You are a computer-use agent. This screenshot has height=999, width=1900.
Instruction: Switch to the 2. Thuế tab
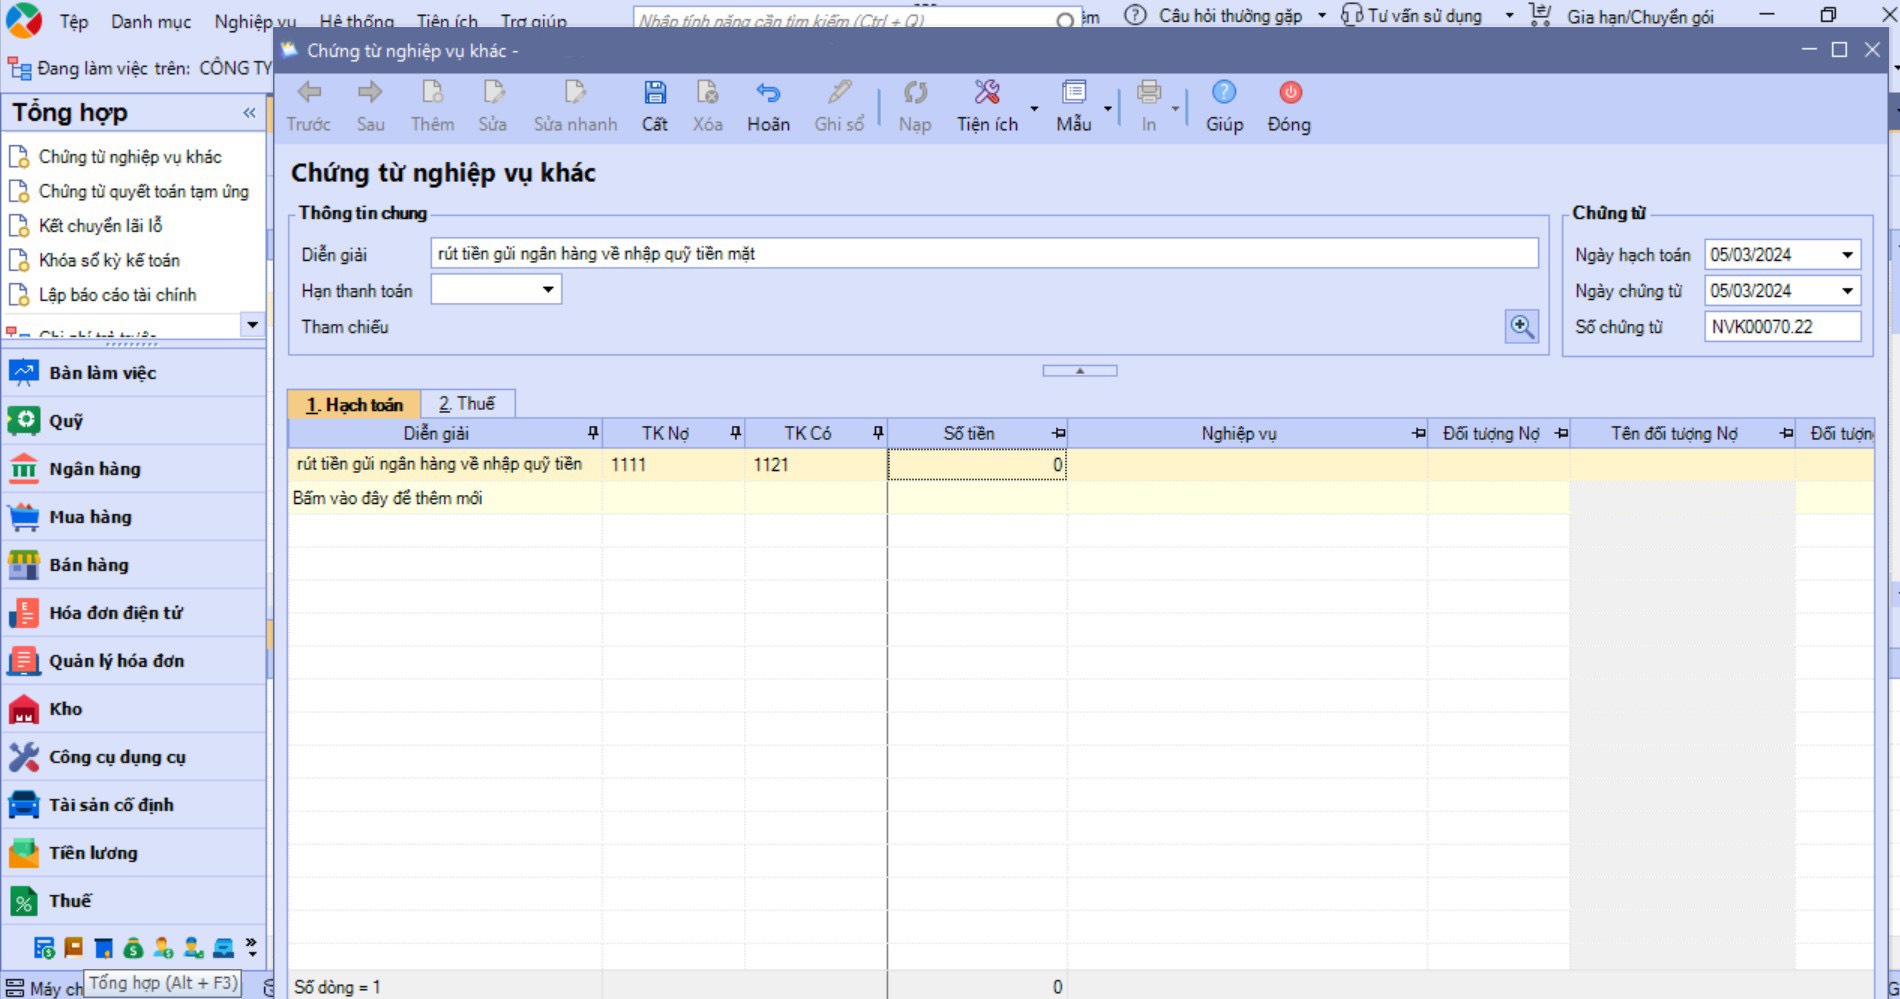pyautogui.click(x=467, y=404)
